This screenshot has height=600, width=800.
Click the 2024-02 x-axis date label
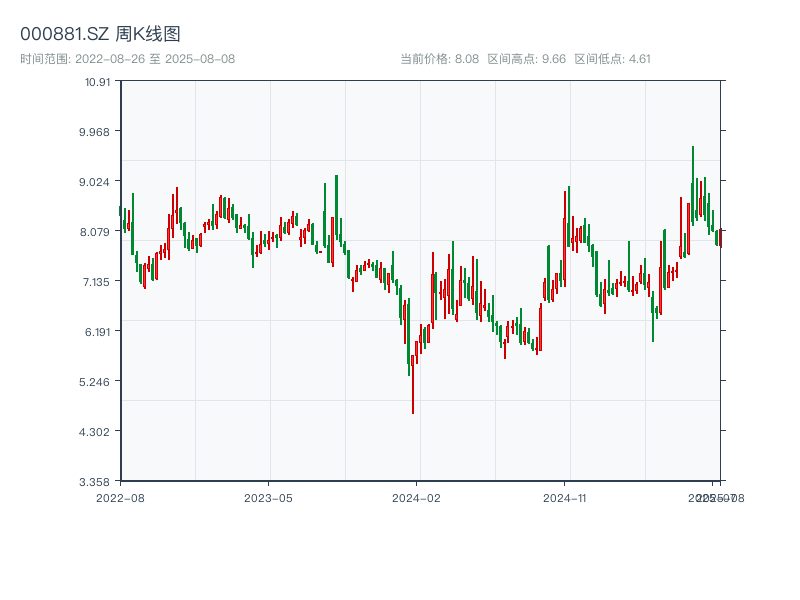pyautogui.click(x=416, y=497)
